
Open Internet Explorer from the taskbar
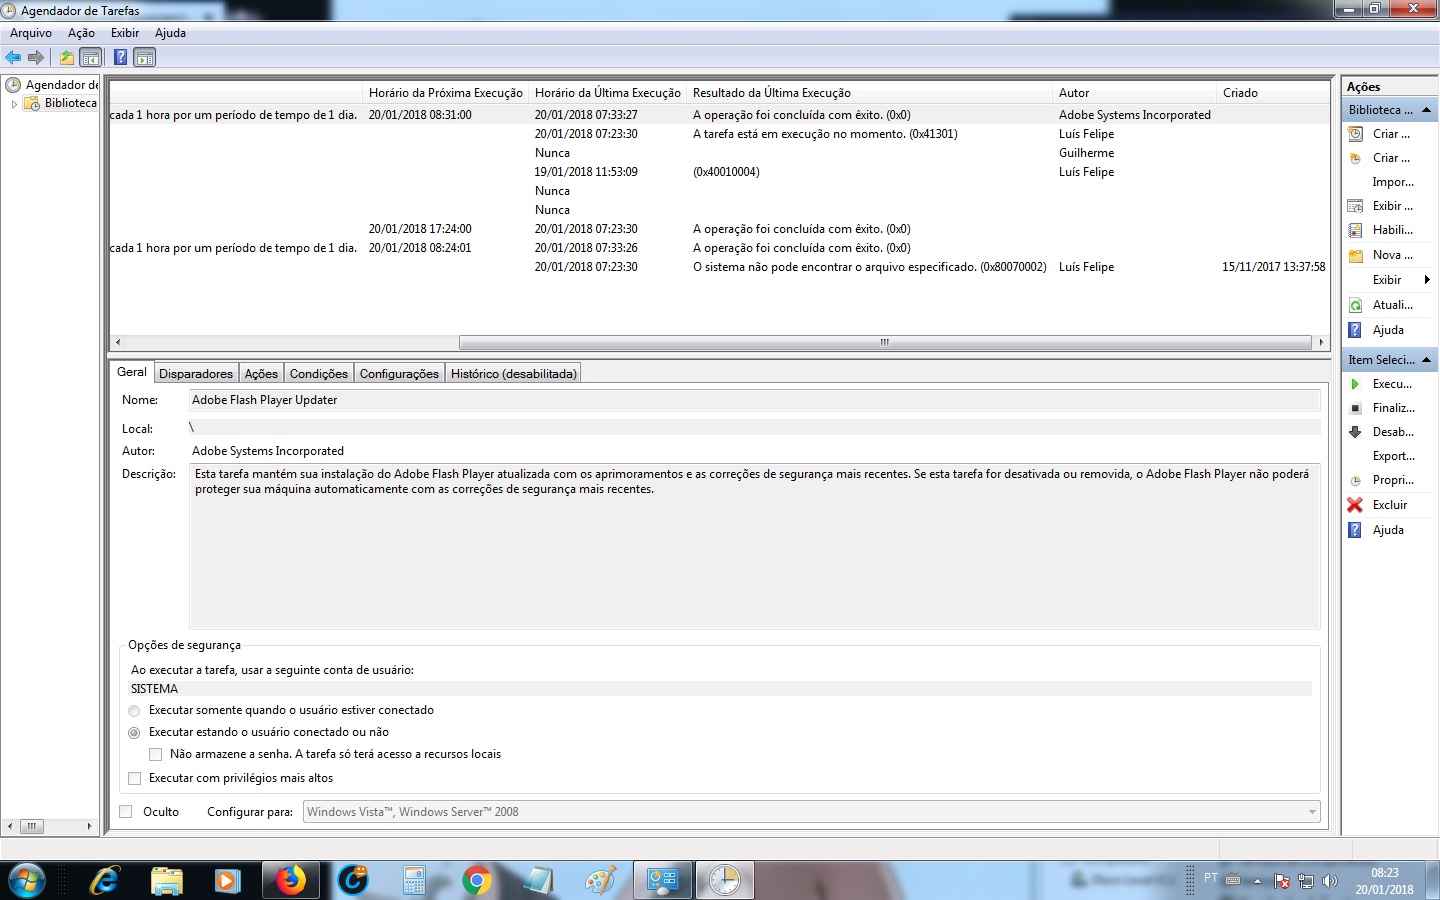coord(105,880)
